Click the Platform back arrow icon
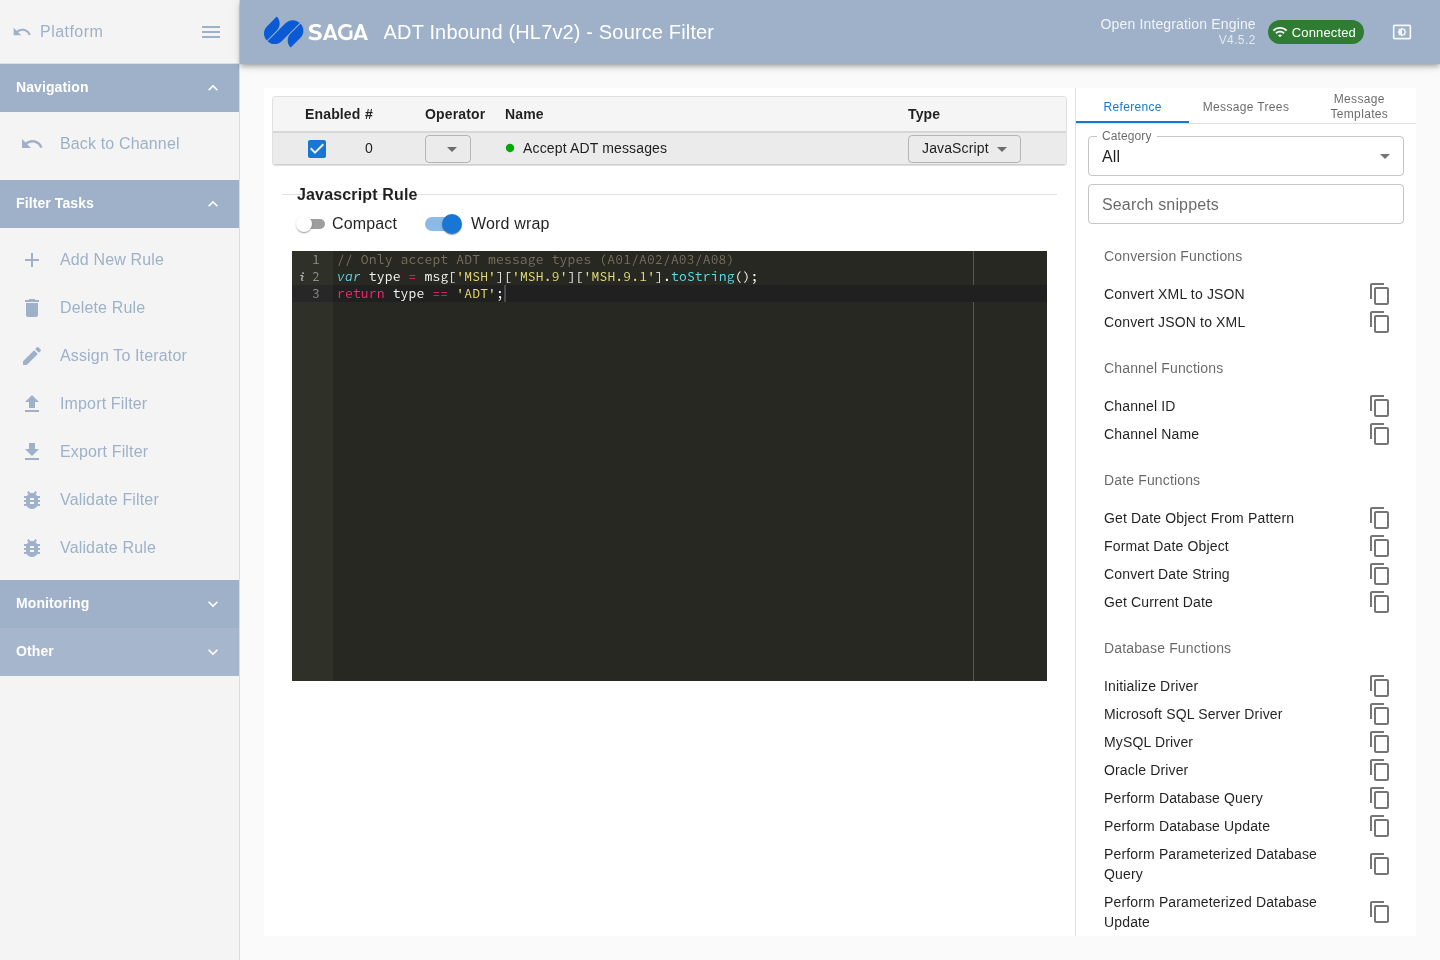This screenshot has height=960, width=1440. (22, 32)
